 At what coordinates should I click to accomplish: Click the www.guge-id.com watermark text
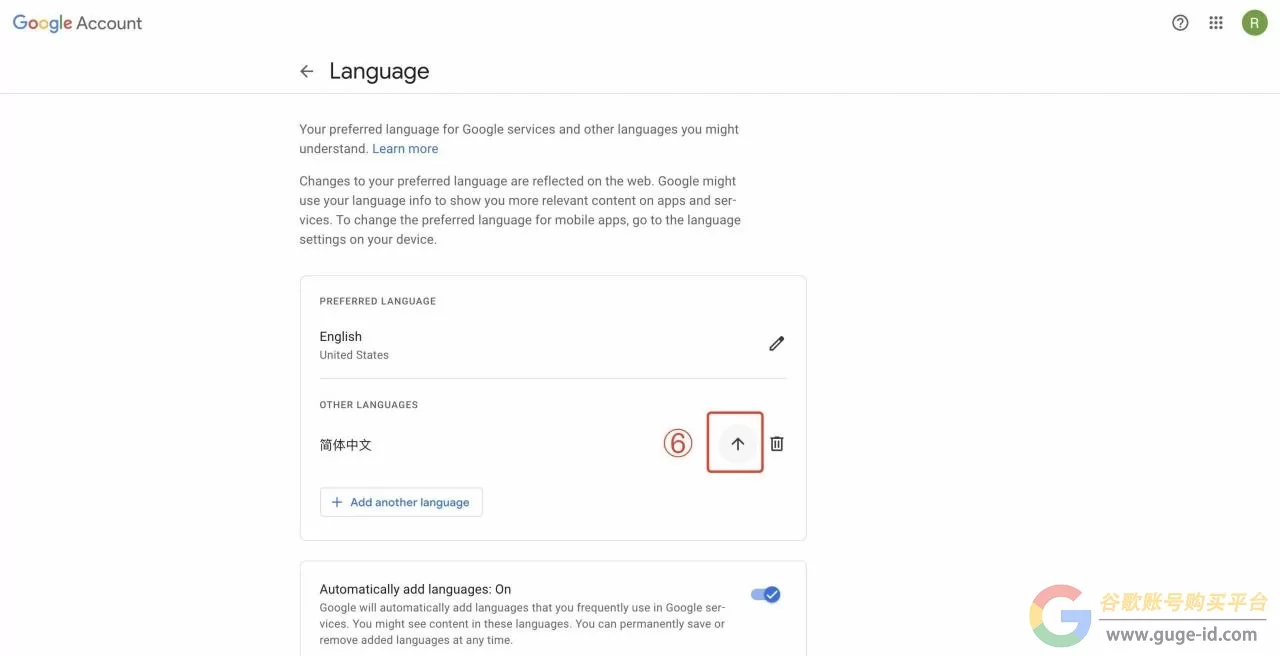pyautogui.click(x=1181, y=635)
